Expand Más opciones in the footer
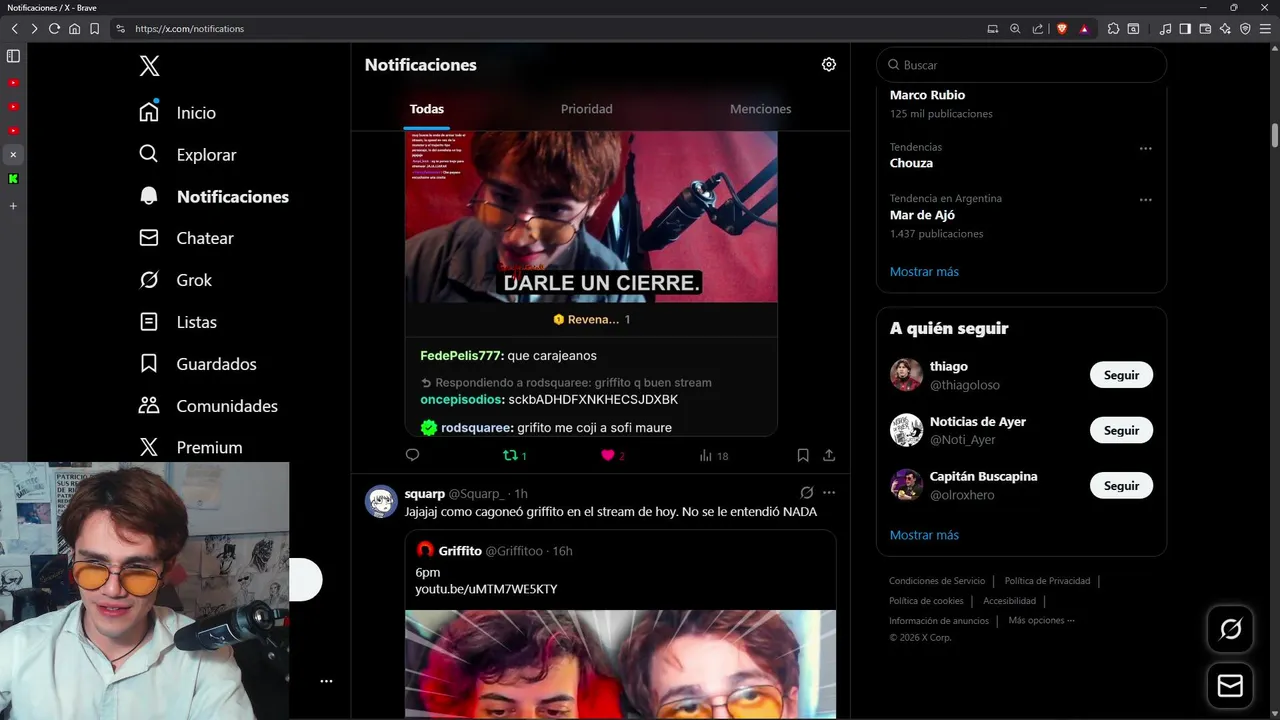The image size is (1280, 720). click(1041, 620)
